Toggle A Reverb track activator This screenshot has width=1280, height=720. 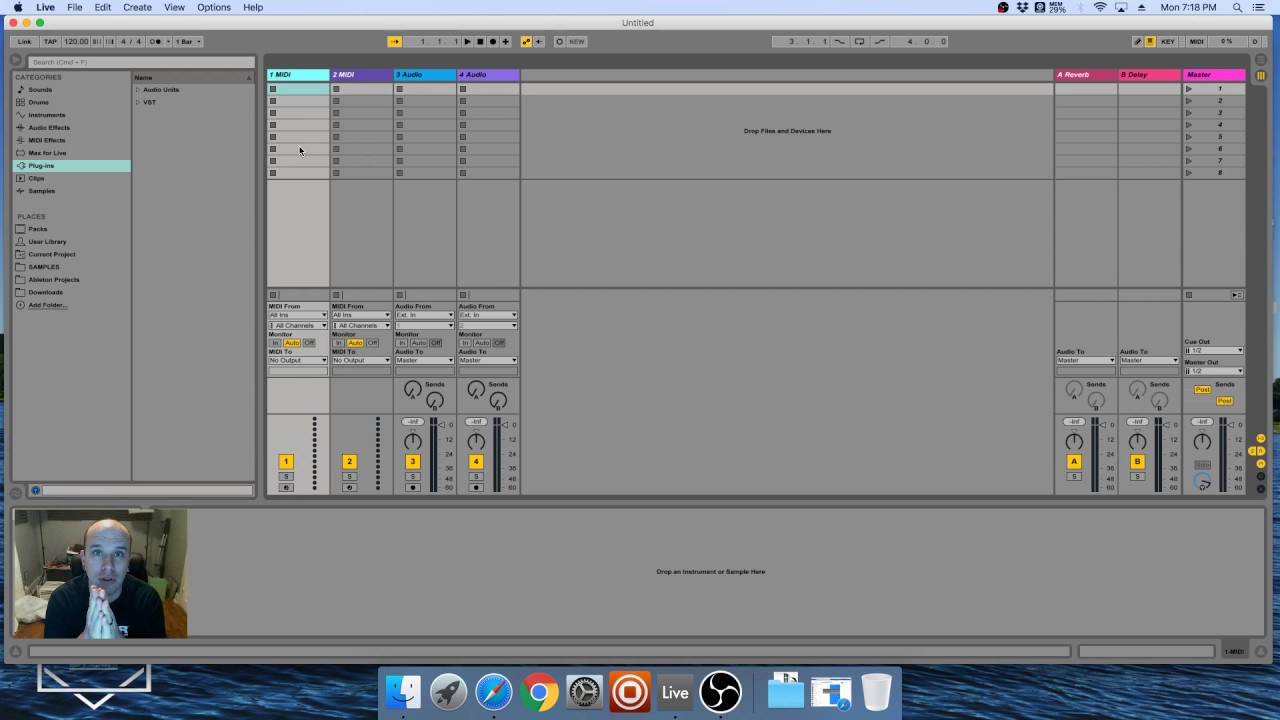(1074, 461)
